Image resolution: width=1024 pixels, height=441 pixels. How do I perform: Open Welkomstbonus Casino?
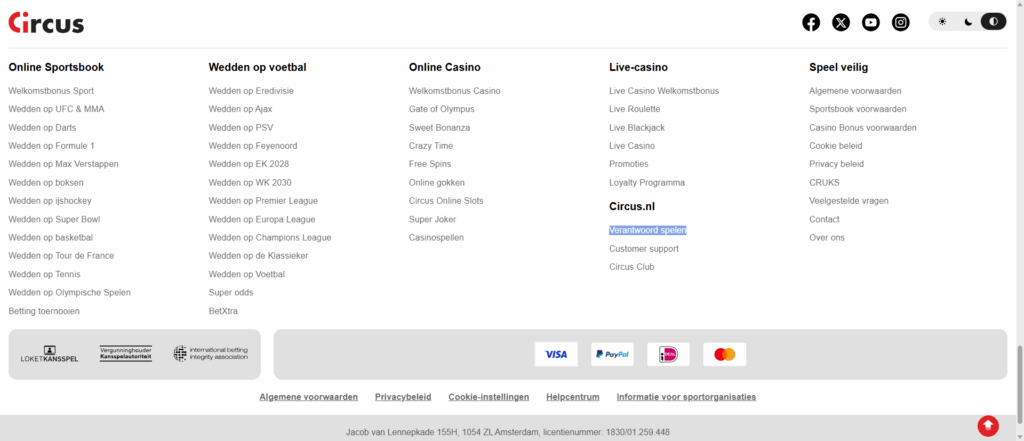pos(455,91)
